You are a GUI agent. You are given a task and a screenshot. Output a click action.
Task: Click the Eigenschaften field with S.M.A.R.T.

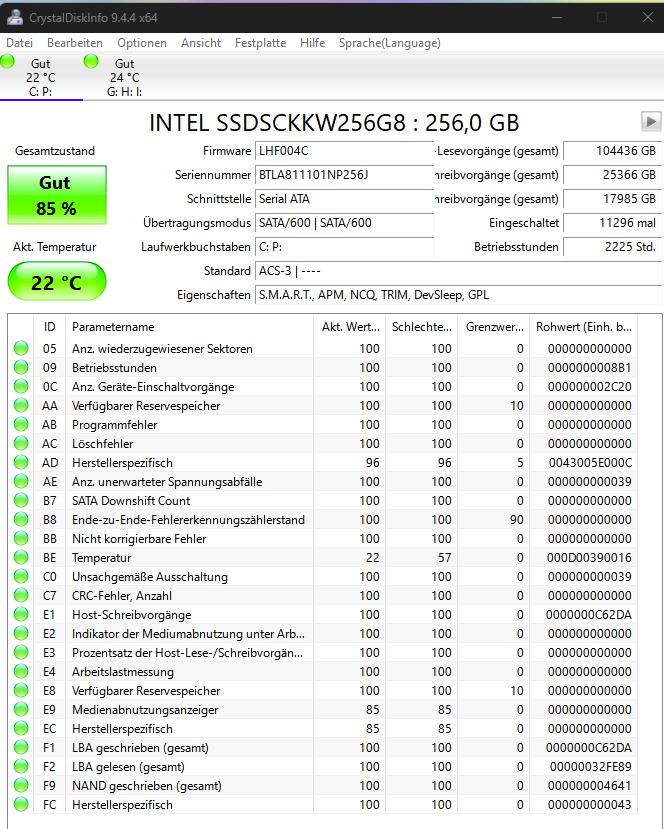coord(458,294)
